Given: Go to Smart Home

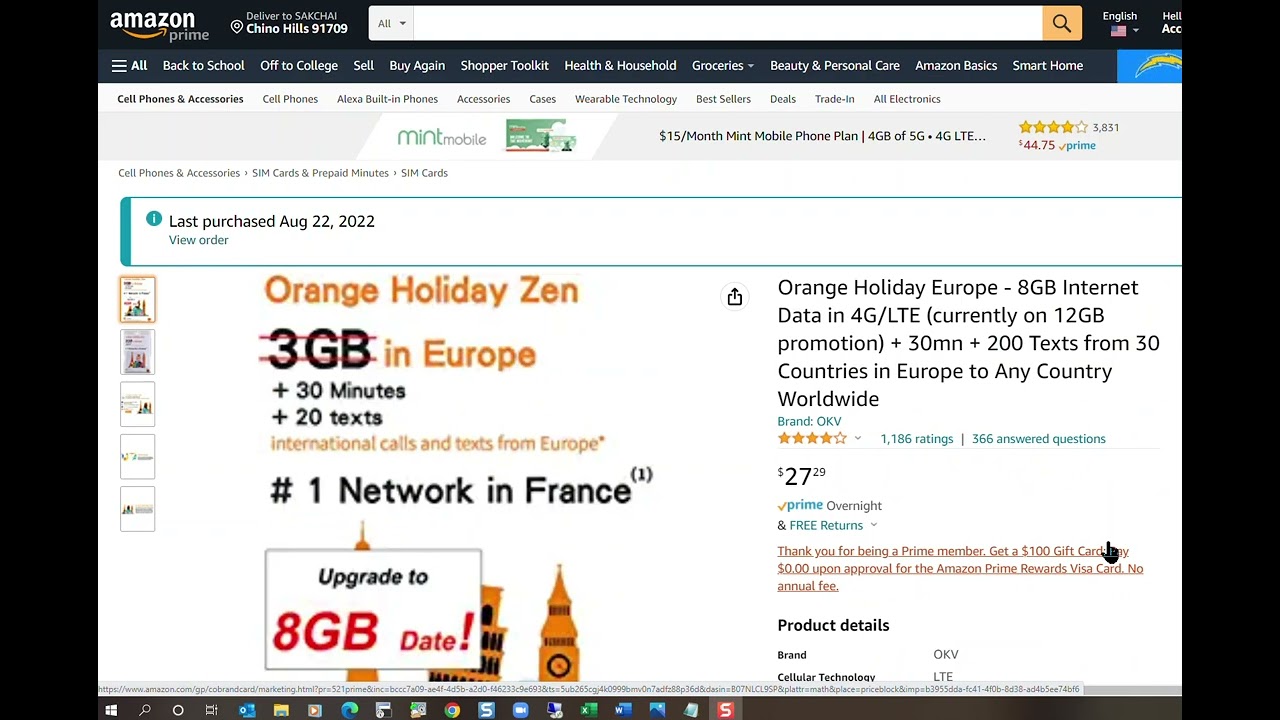Looking at the screenshot, I should click(1047, 66).
